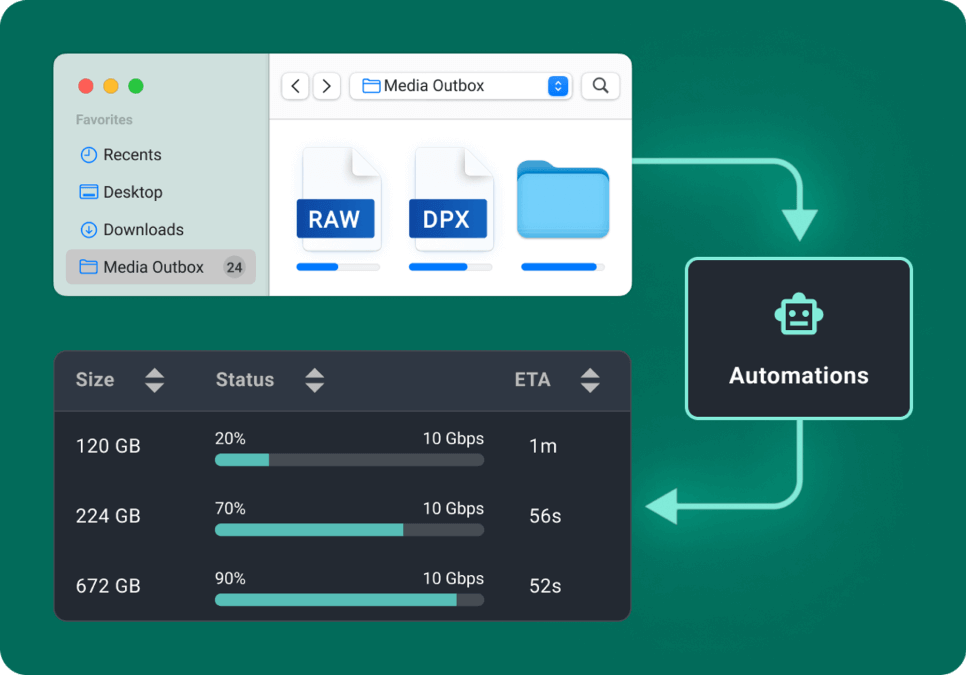Open the blue folder in Media Outbox
966x675 pixels.
tap(562, 199)
